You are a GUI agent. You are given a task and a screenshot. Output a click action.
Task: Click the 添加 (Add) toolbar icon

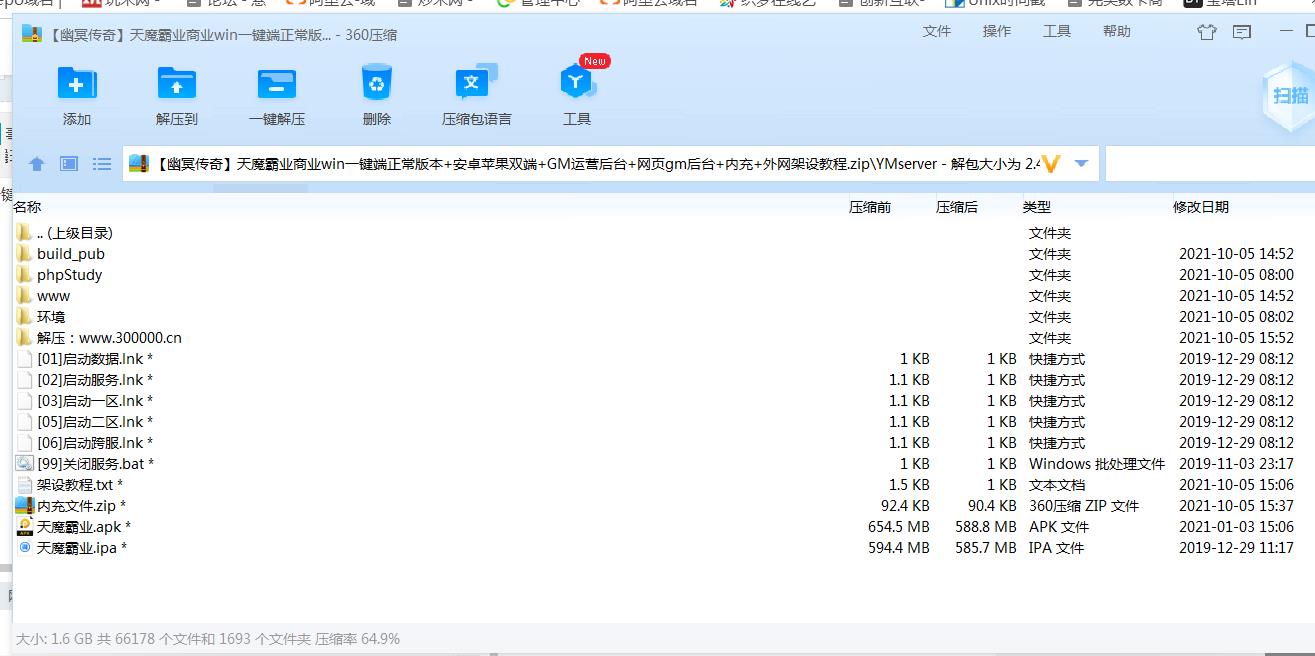[77, 85]
